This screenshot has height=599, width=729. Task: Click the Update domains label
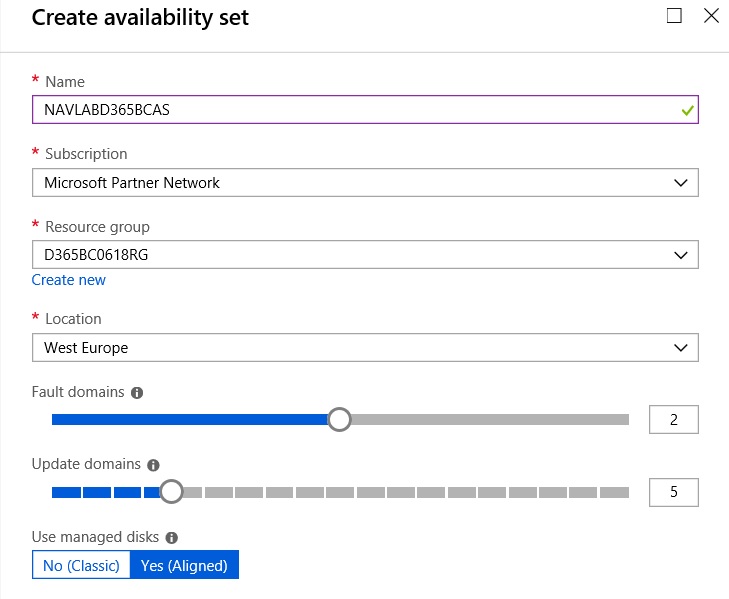86,464
